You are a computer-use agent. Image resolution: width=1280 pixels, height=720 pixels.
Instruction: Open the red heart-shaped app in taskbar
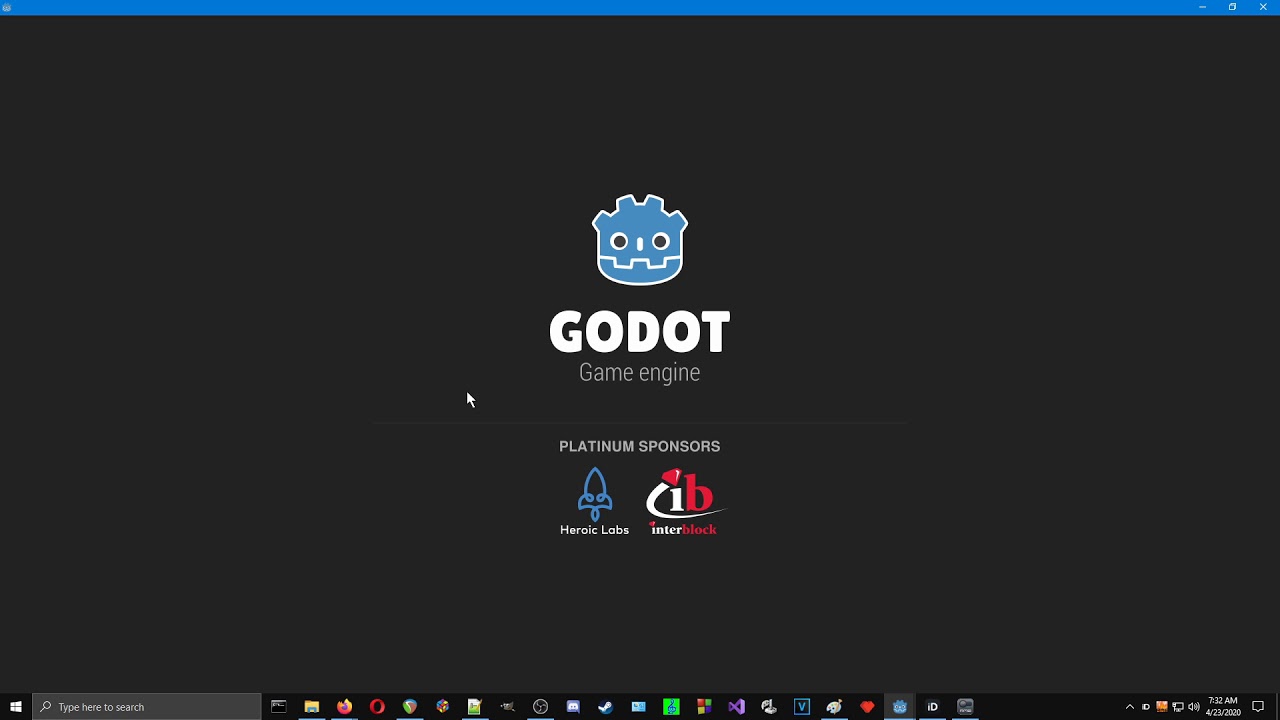[x=867, y=707]
